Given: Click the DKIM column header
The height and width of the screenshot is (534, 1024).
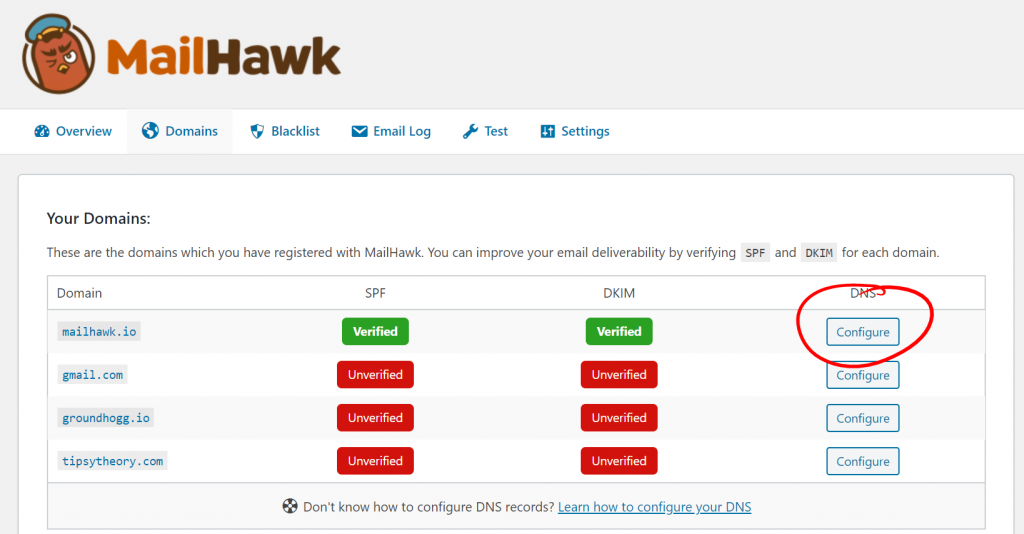Looking at the screenshot, I should tap(618, 293).
